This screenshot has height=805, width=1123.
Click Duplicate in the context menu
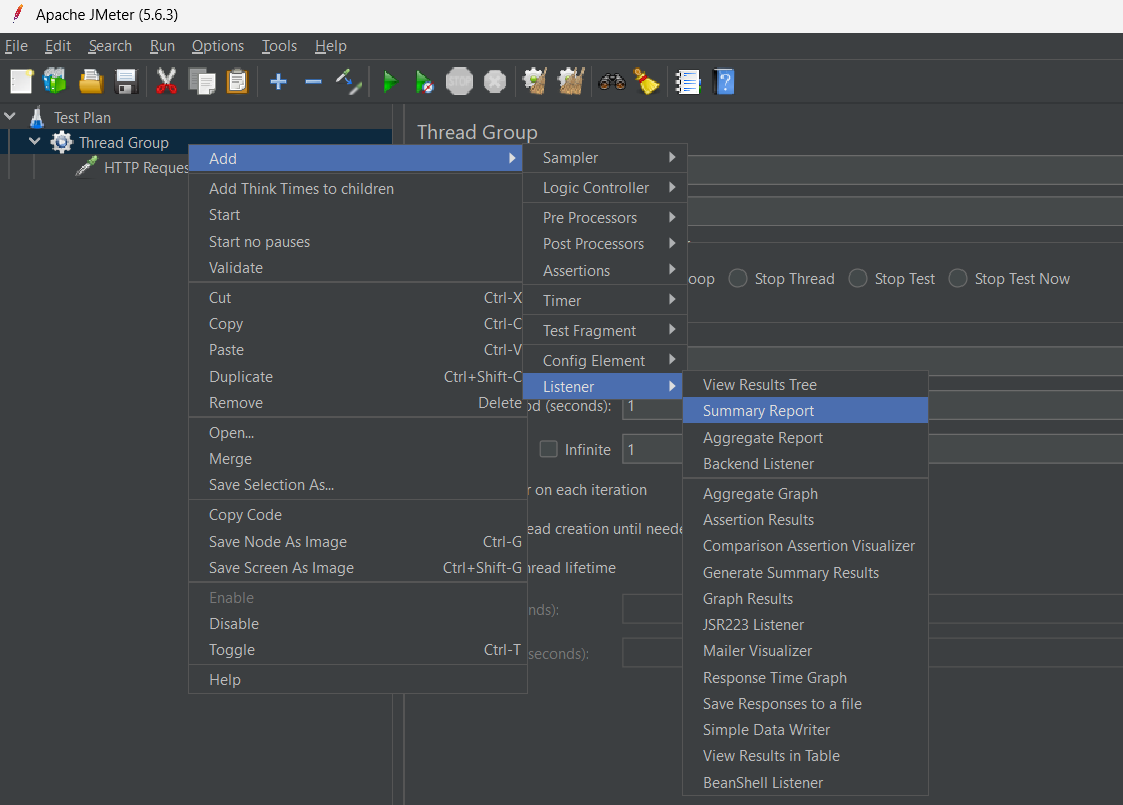click(357, 377)
